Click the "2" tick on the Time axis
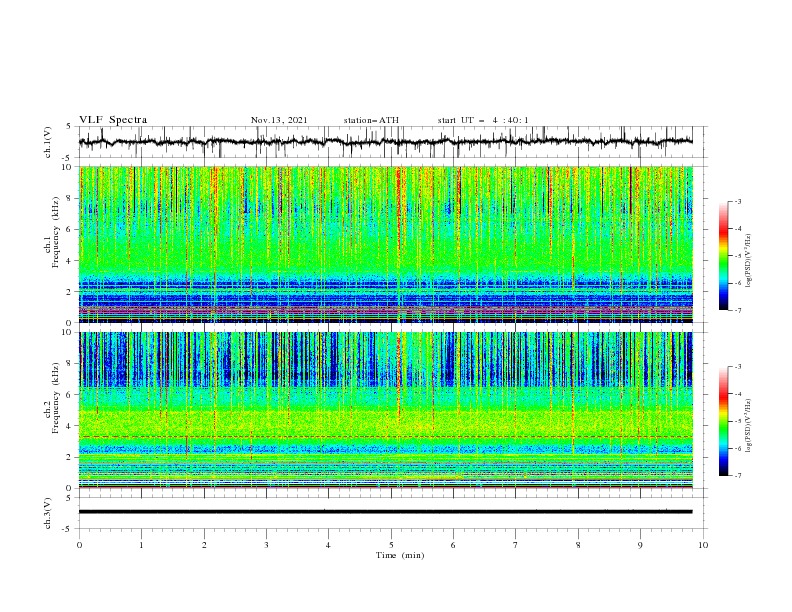The width and height of the screenshot is (792, 612). pos(204,545)
